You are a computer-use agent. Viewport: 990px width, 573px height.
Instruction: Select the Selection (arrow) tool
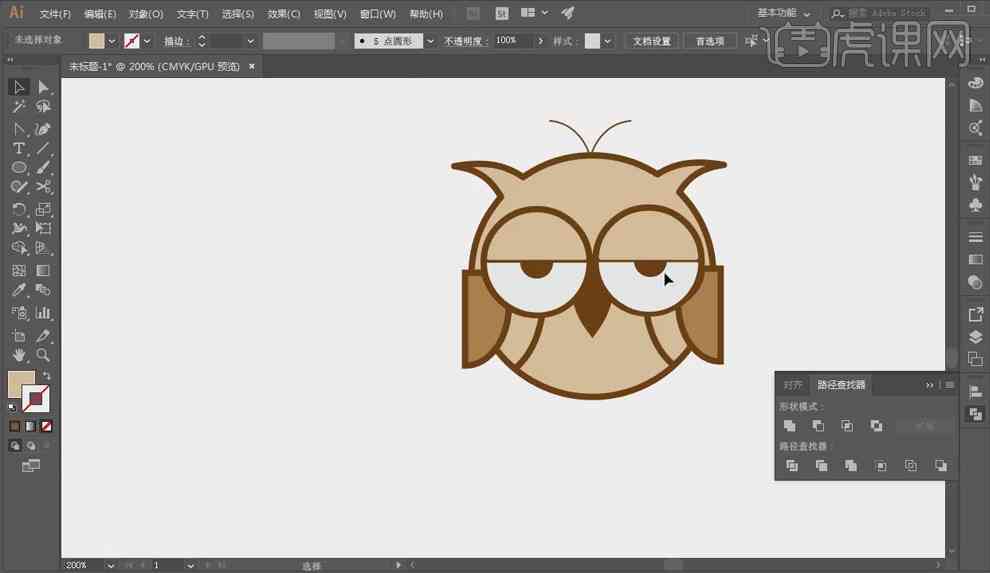(19, 87)
